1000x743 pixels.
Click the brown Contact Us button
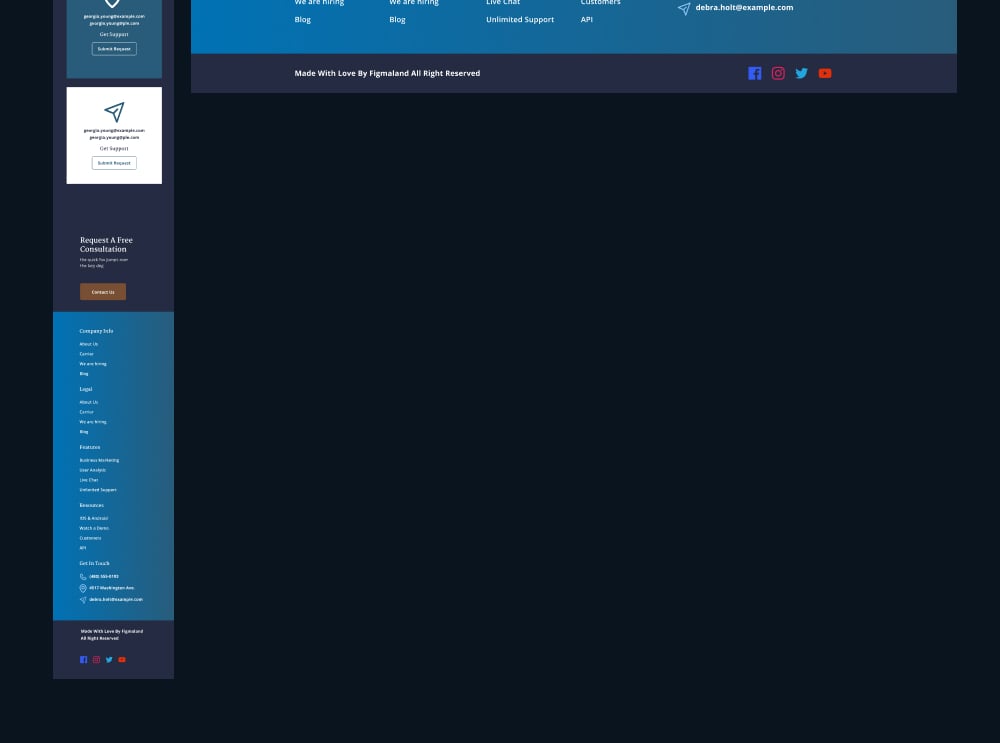(x=103, y=291)
